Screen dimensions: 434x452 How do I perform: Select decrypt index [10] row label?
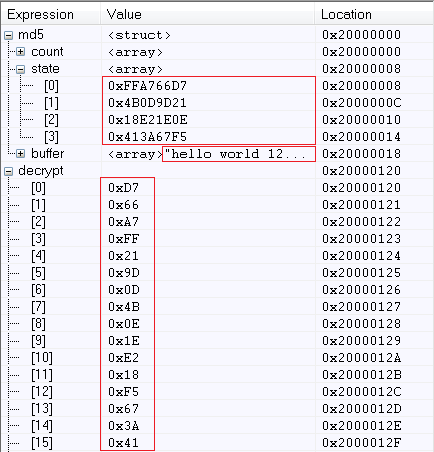[42, 358]
